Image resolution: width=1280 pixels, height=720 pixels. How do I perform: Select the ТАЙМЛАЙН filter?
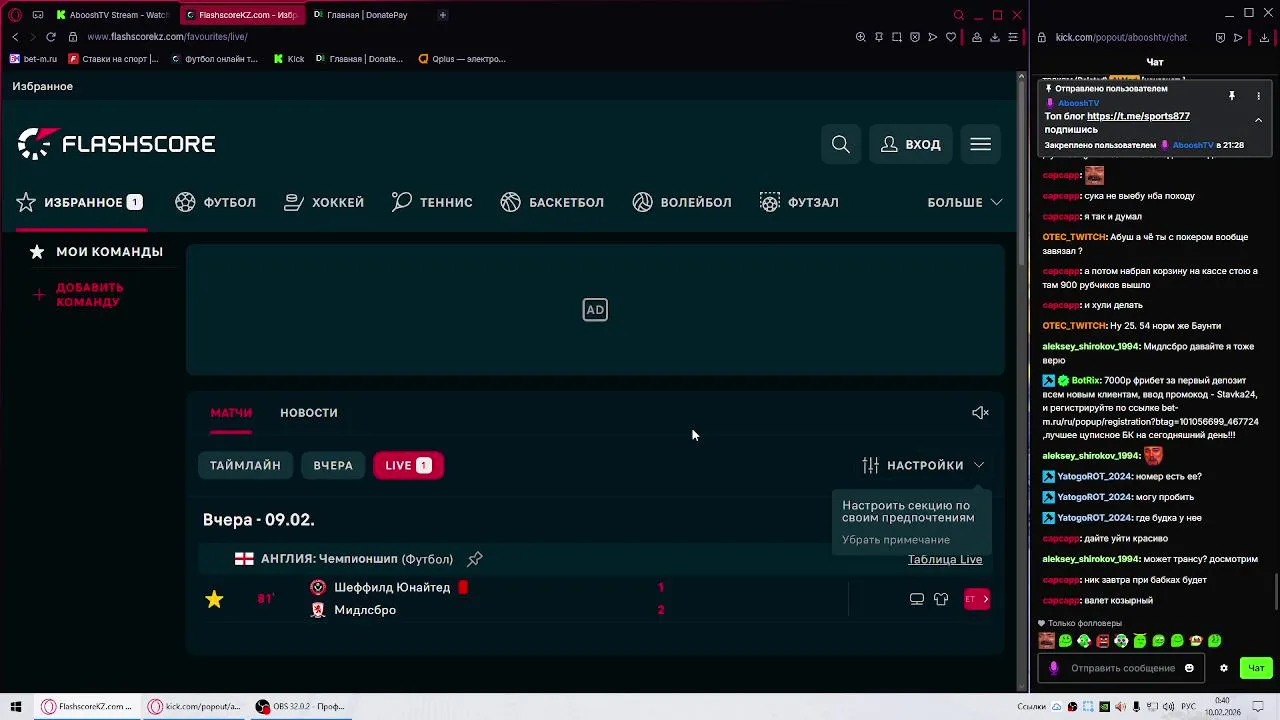245,465
